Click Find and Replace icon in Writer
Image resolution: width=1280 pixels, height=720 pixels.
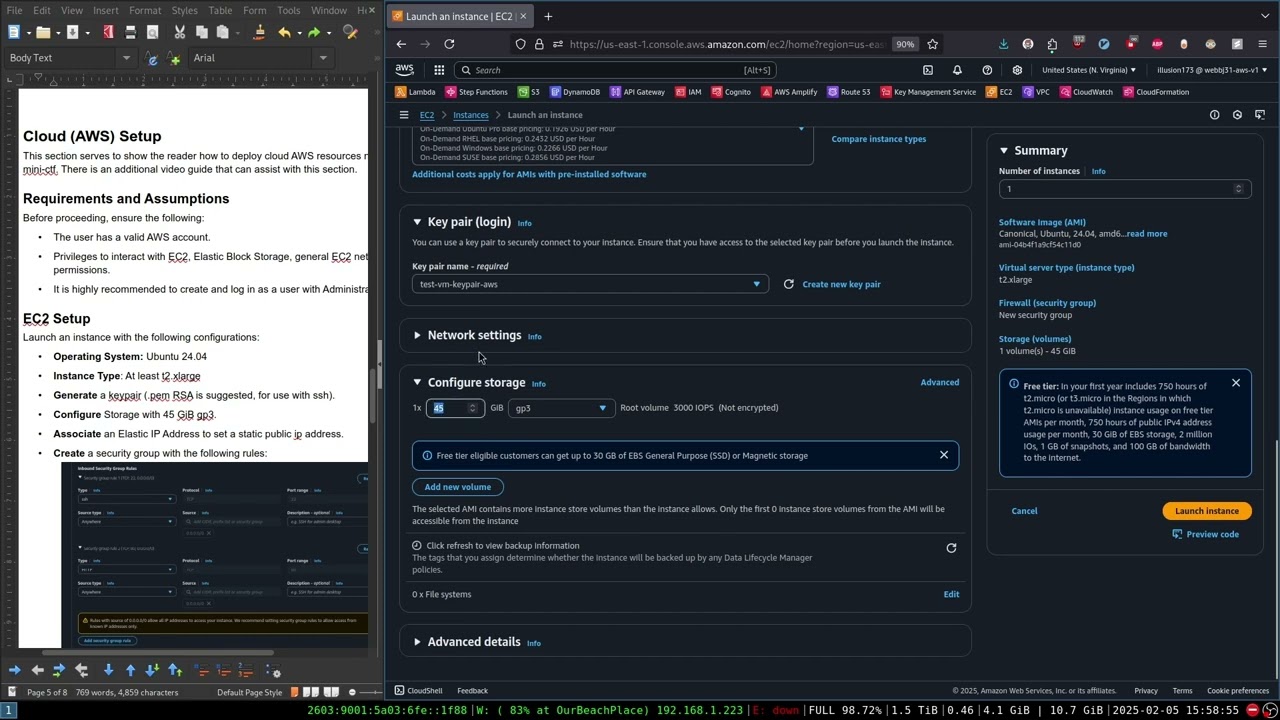pyautogui.click(x=350, y=32)
